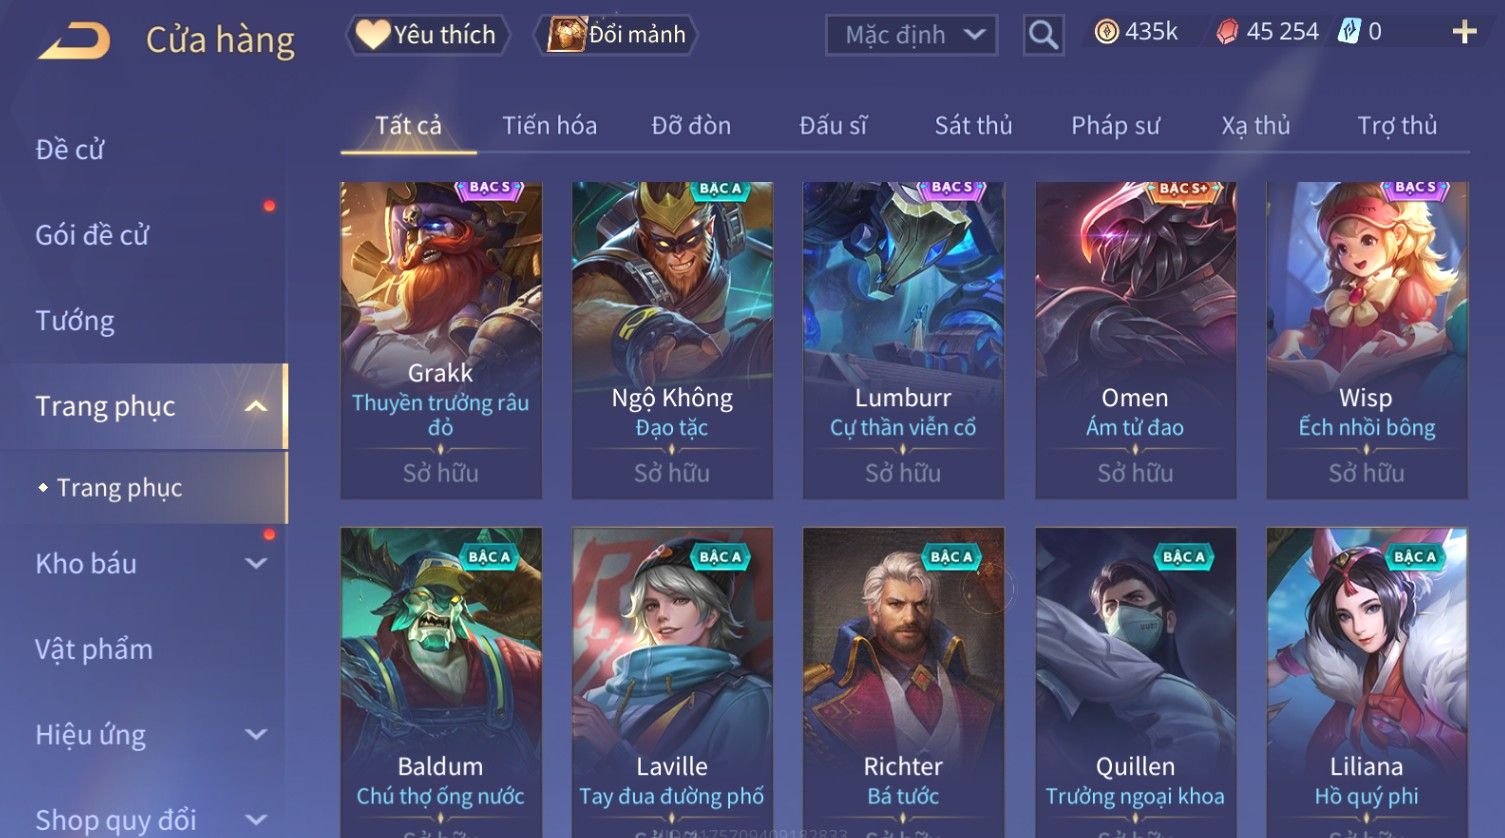Expand the Hiệu ứng sidebar menu
Screen dimensions: 1505x838
[x=256, y=734]
